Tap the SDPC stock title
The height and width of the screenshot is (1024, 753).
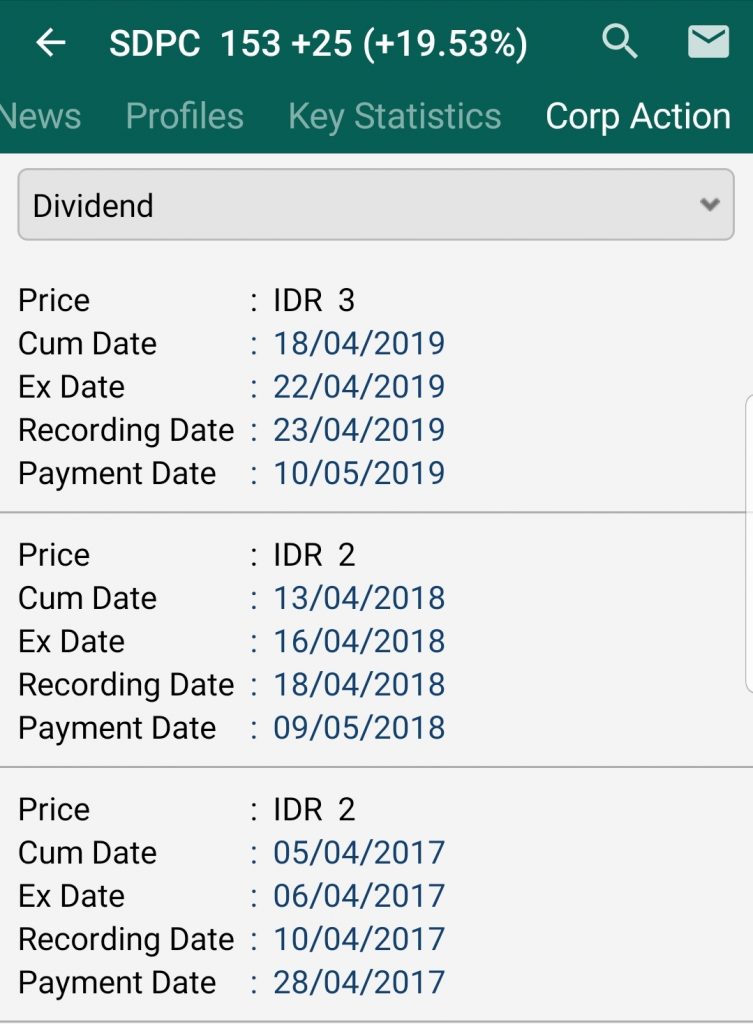pos(318,44)
